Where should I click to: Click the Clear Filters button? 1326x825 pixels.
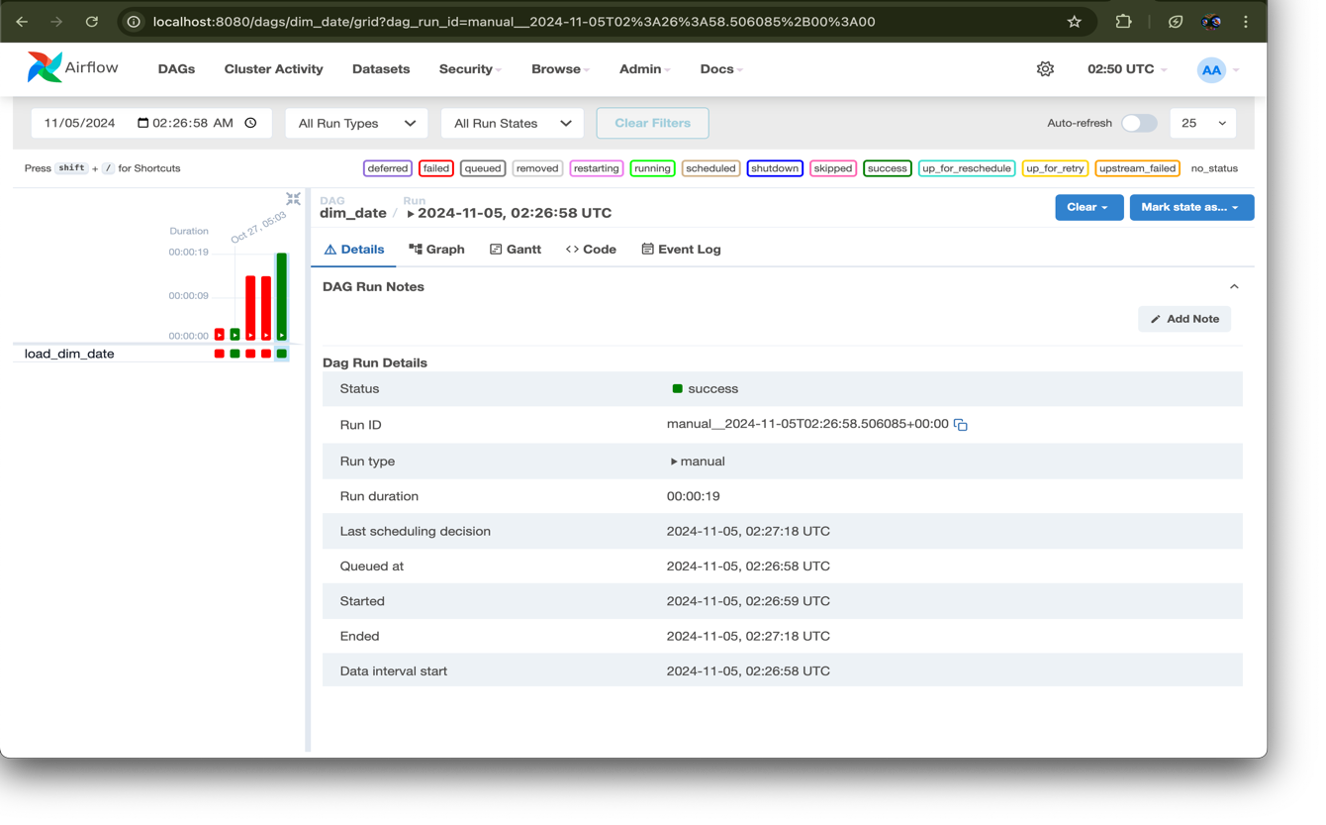tap(653, 123)
